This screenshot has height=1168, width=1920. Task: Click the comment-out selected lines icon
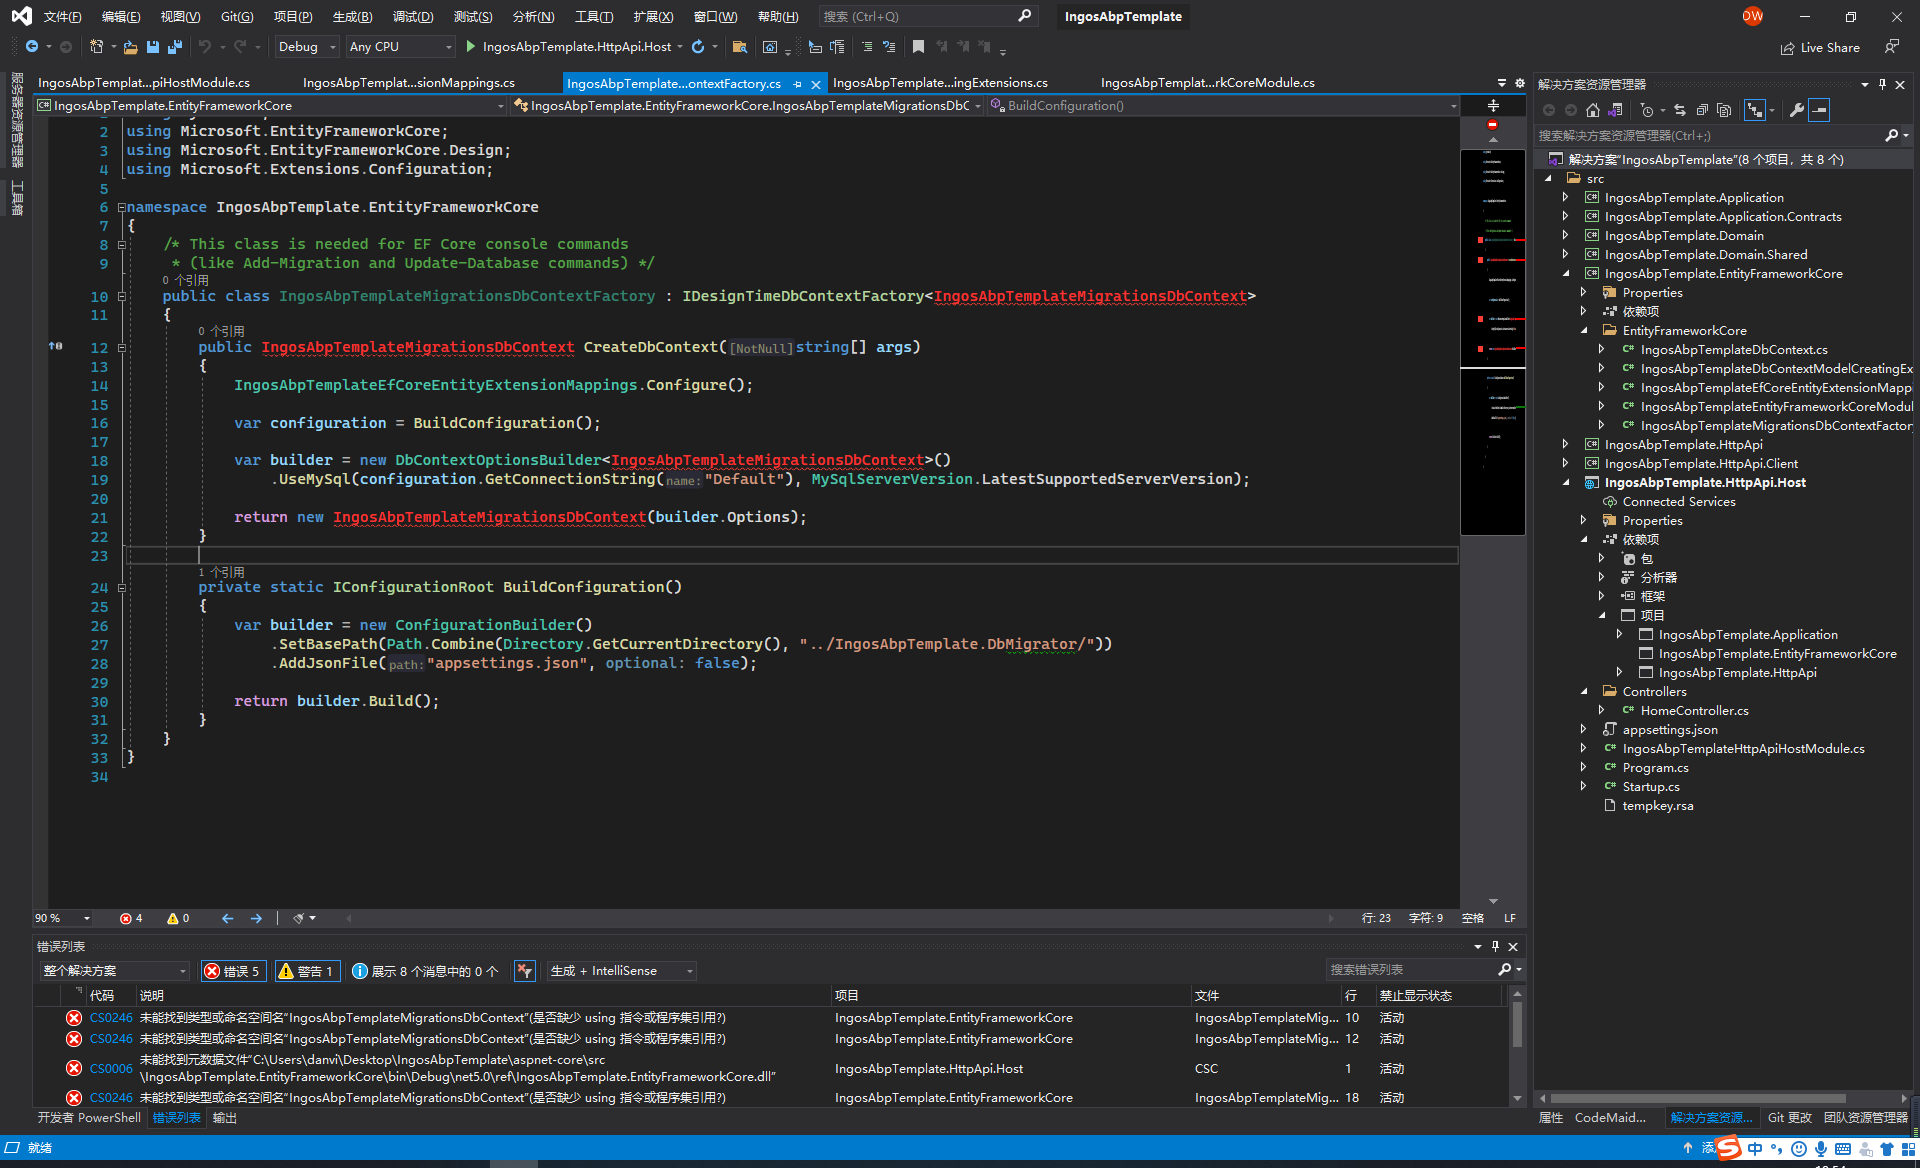point(867,47)
